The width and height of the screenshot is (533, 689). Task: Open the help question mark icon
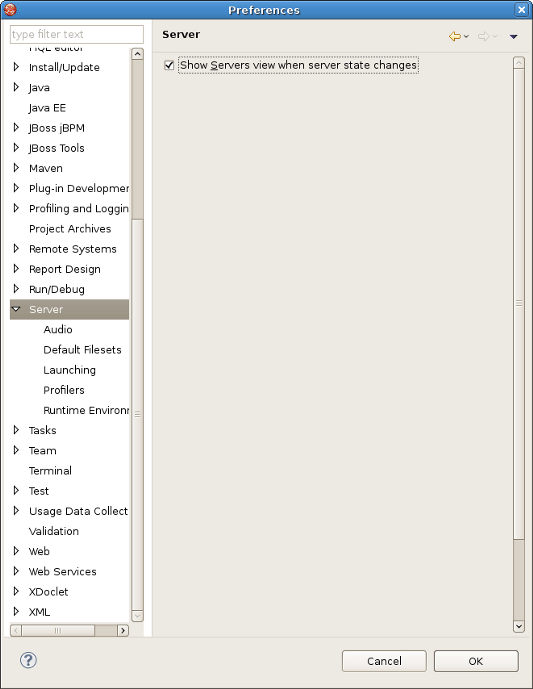tap(29, 660)
